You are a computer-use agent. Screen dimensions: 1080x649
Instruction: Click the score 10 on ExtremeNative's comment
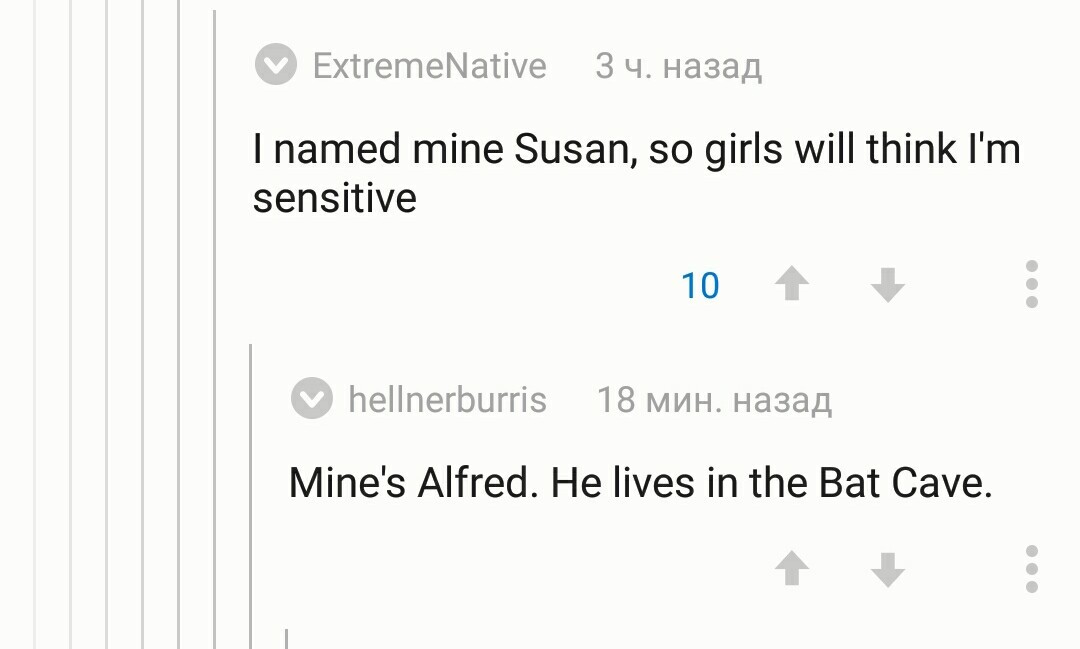click(x=700, y=286)
